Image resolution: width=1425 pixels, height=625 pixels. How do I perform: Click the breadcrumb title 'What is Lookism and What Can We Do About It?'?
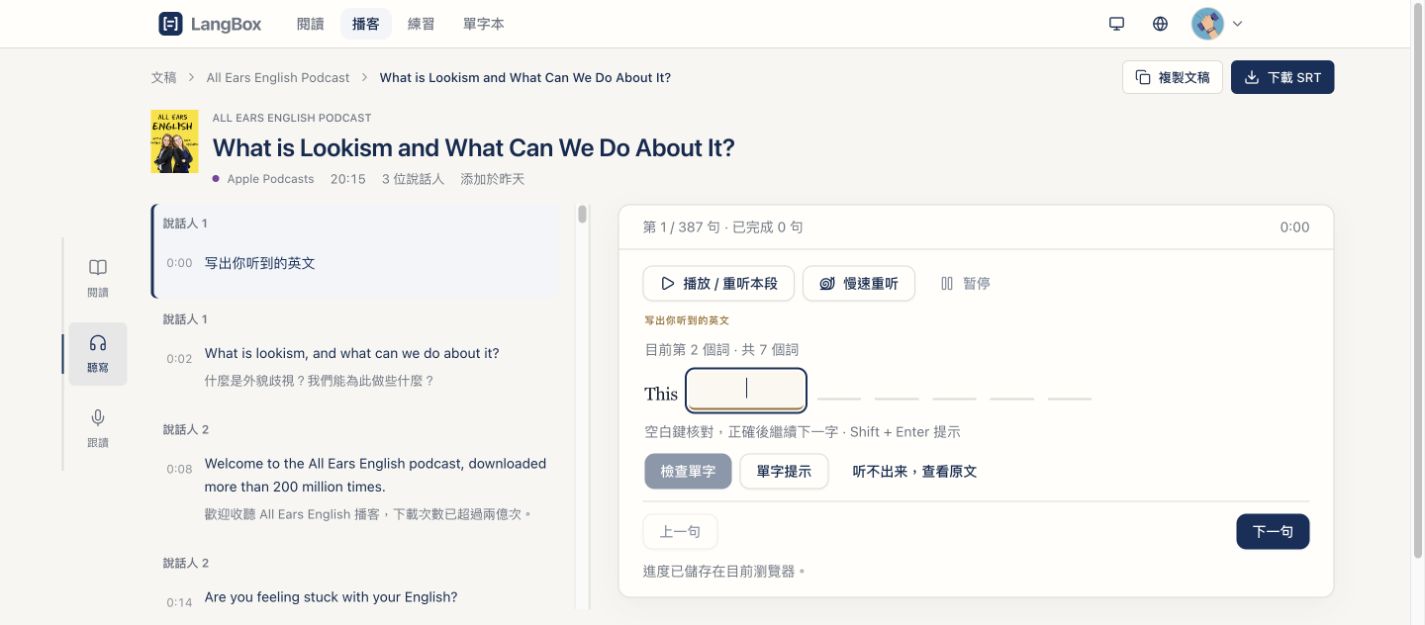tap(525, 77)
